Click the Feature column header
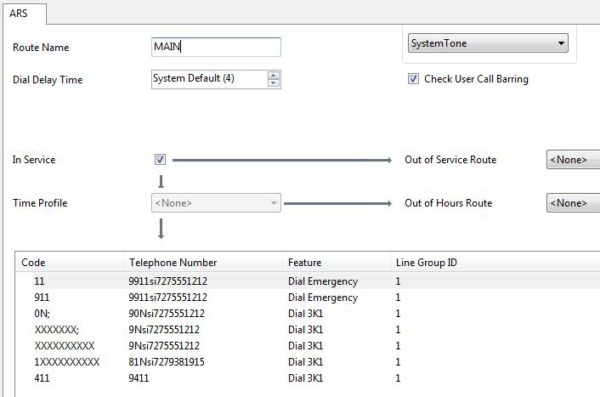This screenshot has height=397, width=600. coord(336,262)
